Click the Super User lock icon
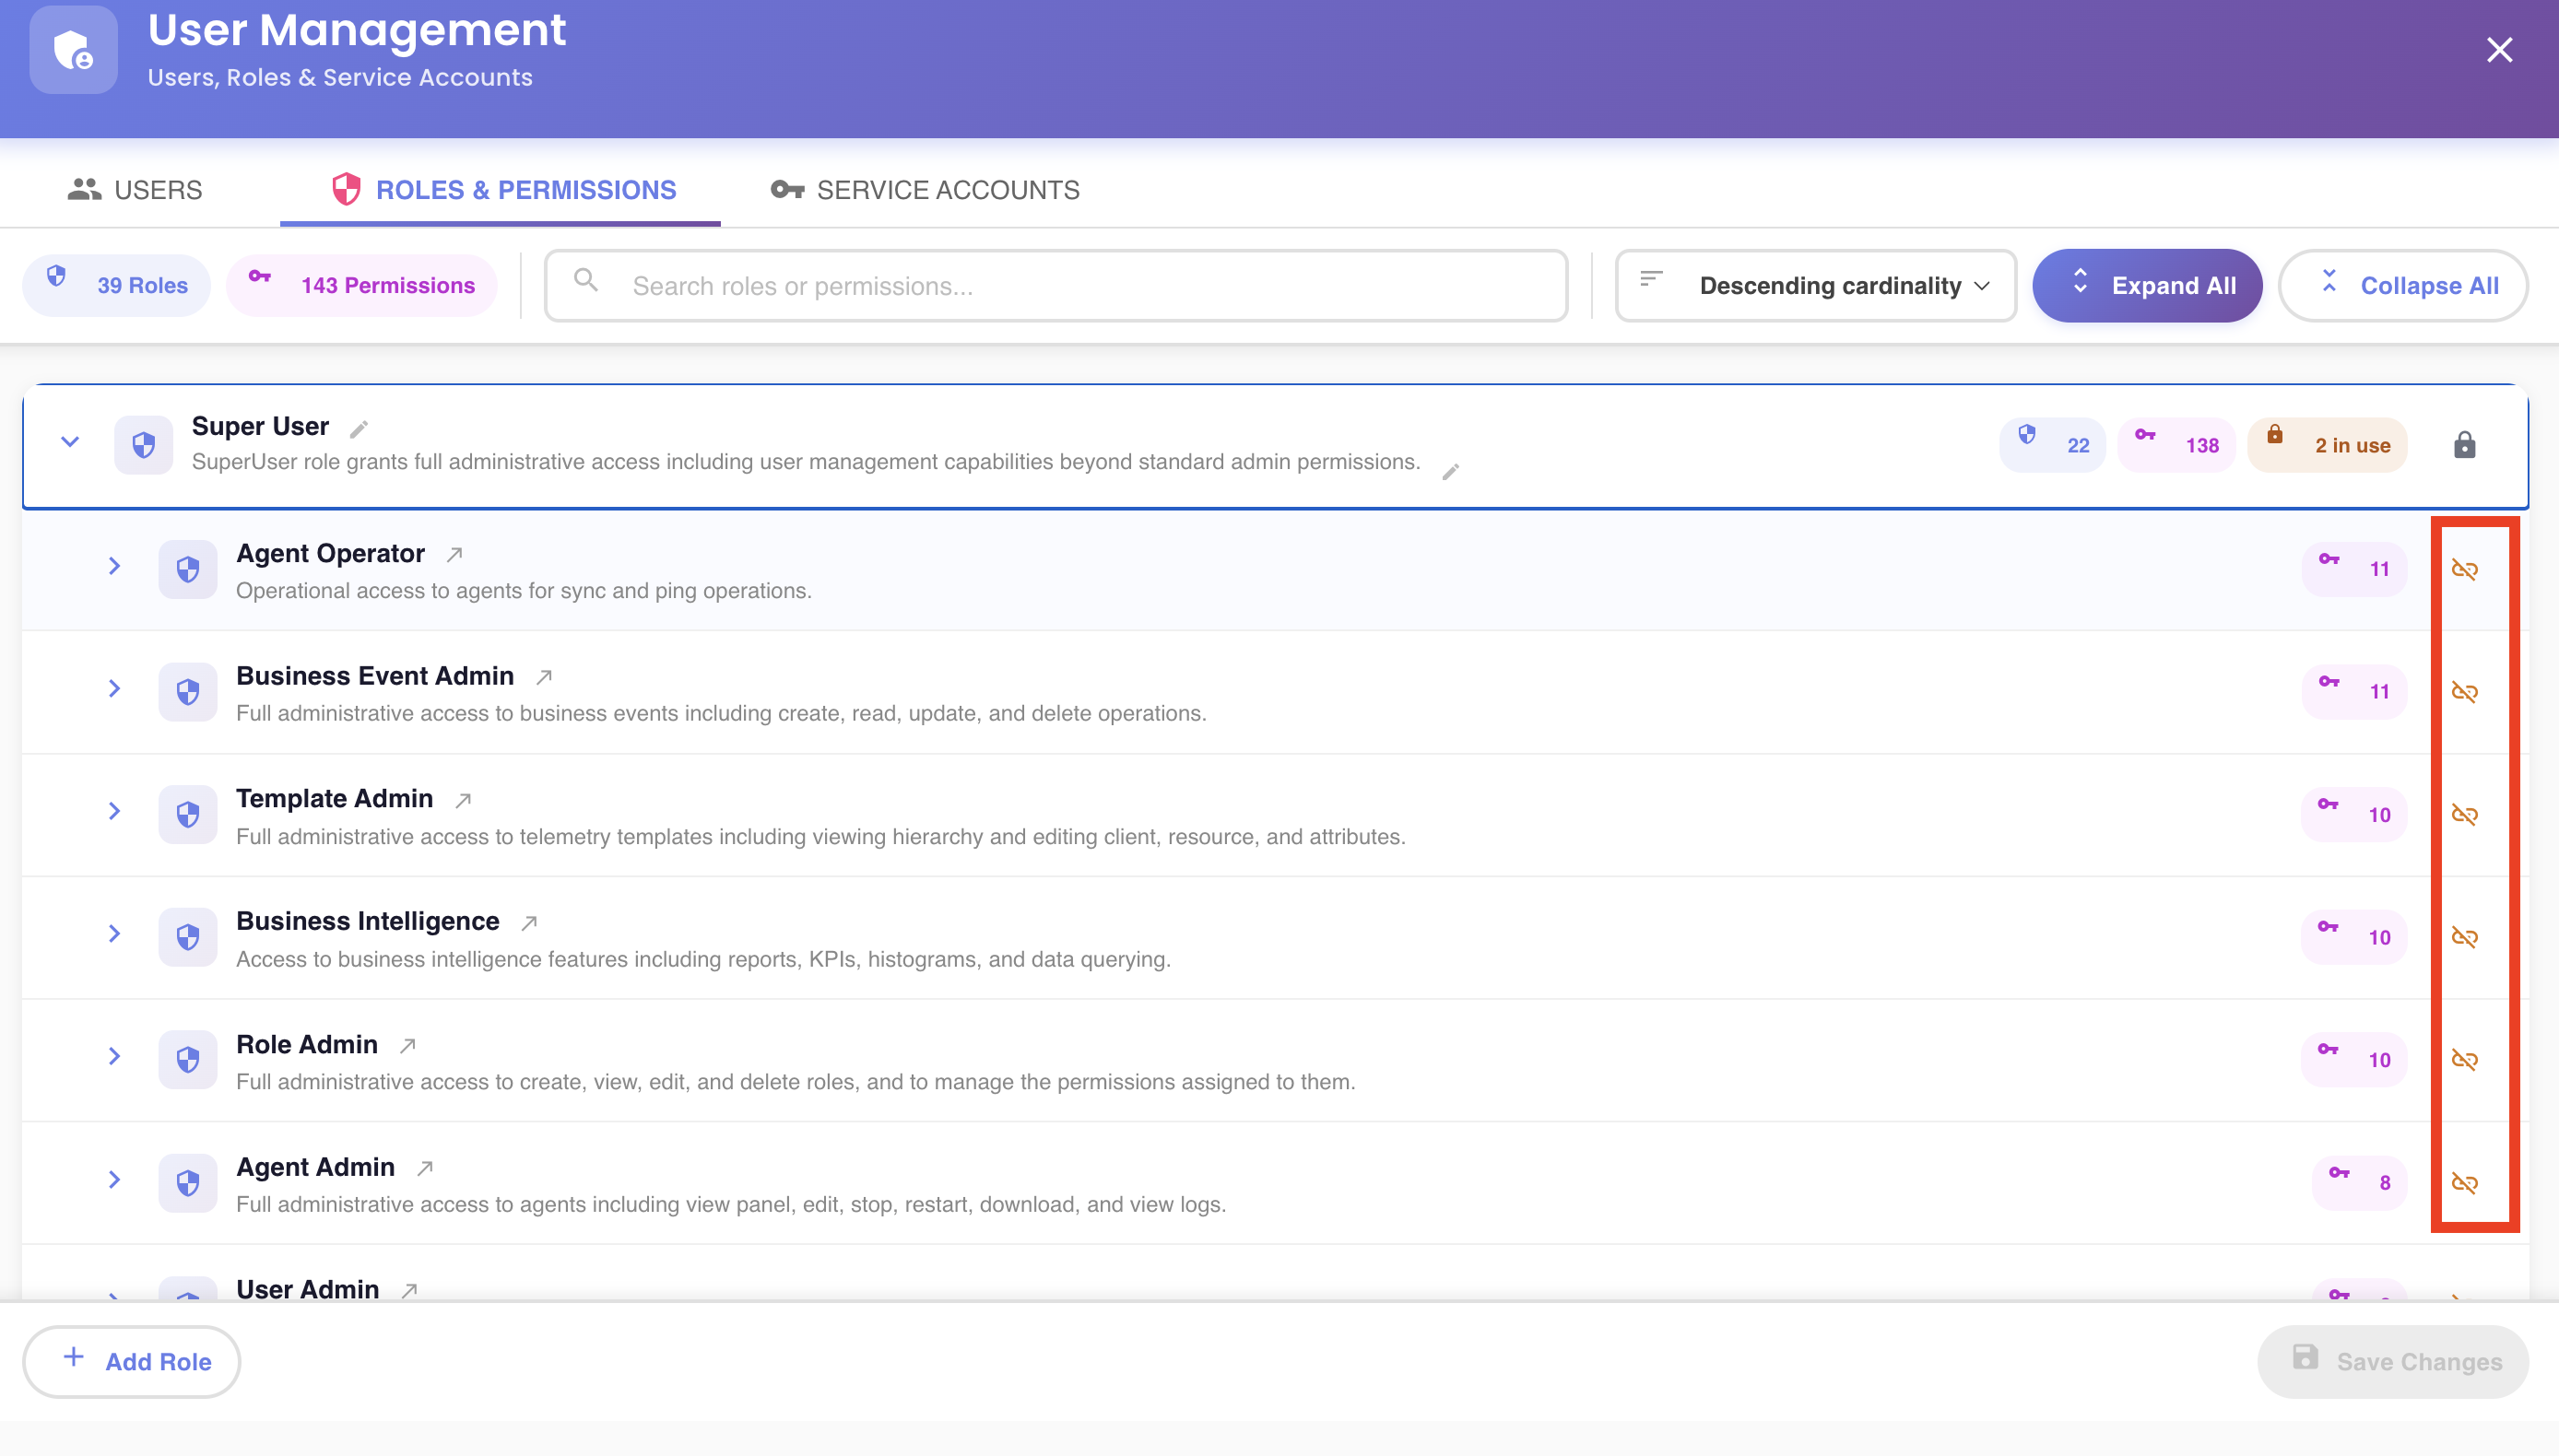The height and width of the screenshot is (1456, 2559). click(x=2464, y=445)
